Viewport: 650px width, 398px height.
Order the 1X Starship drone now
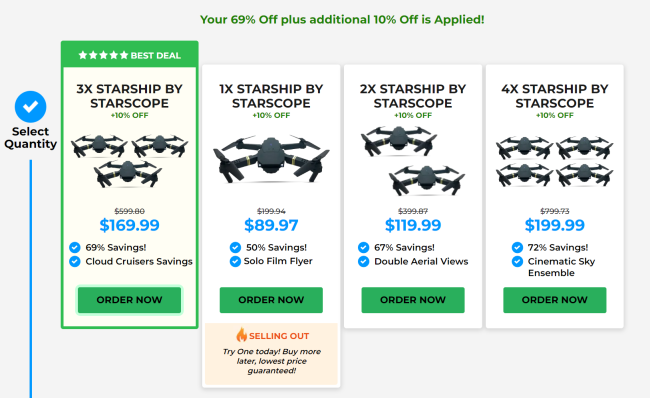coord(271,300)
